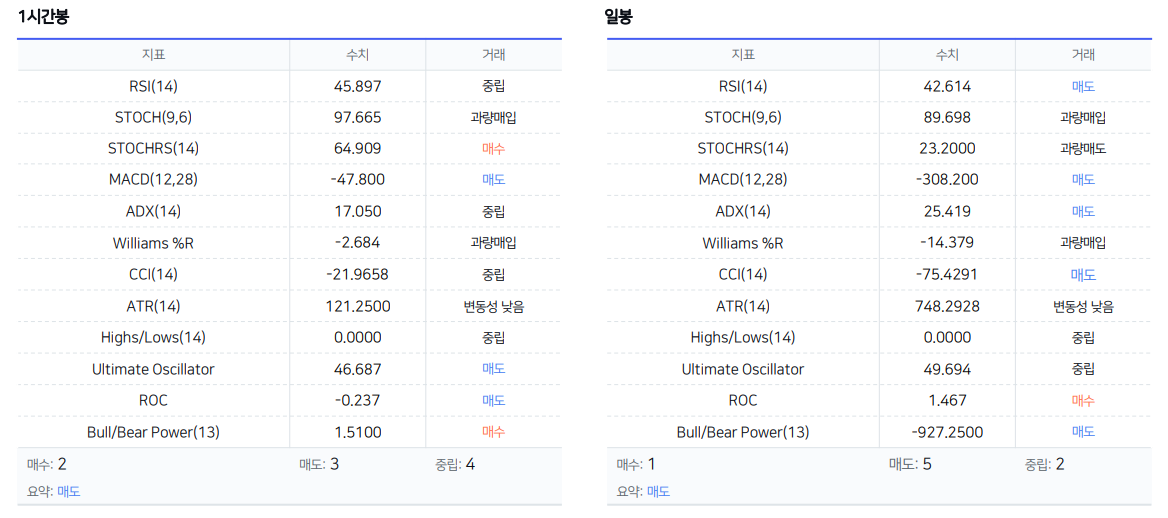Select value -21.9658 in 1시간봉 table
1168x518 pixels.
(x=358, y=274)
